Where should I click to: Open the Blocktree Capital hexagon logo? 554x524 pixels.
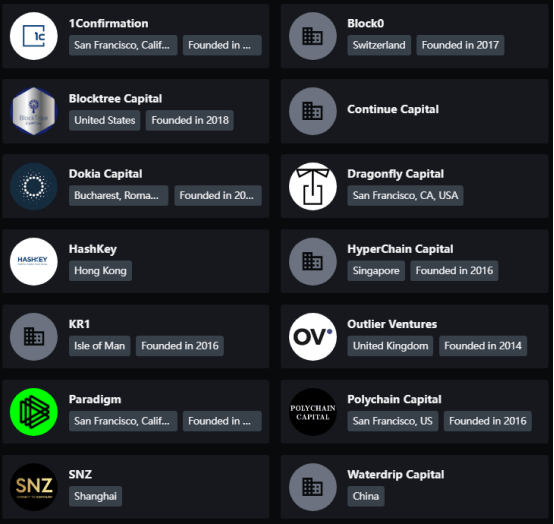[x=34, y=111]
